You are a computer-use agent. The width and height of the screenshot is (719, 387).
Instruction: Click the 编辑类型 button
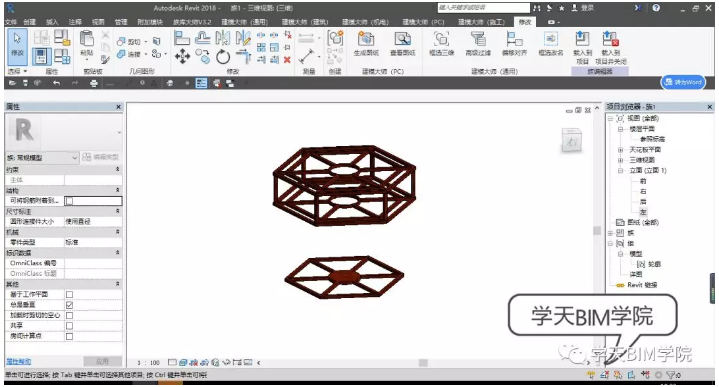(x=100, y=157)
